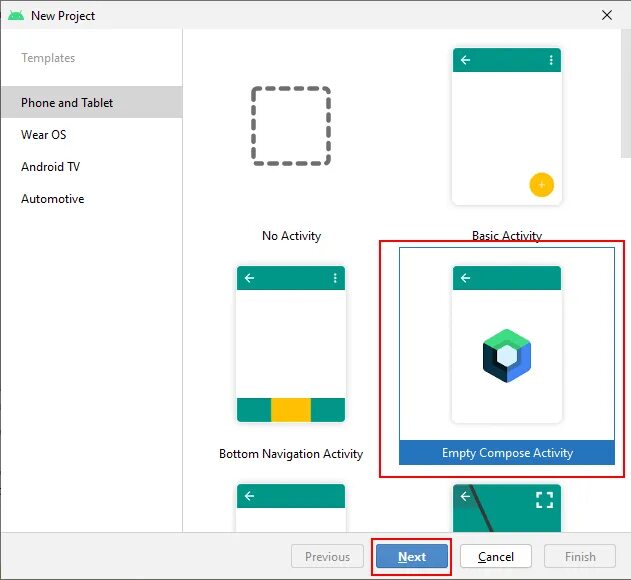Viewport: 631px width, 580px height.
Task: Click the Templates heading in the sidebar
Action: point(48,58)
